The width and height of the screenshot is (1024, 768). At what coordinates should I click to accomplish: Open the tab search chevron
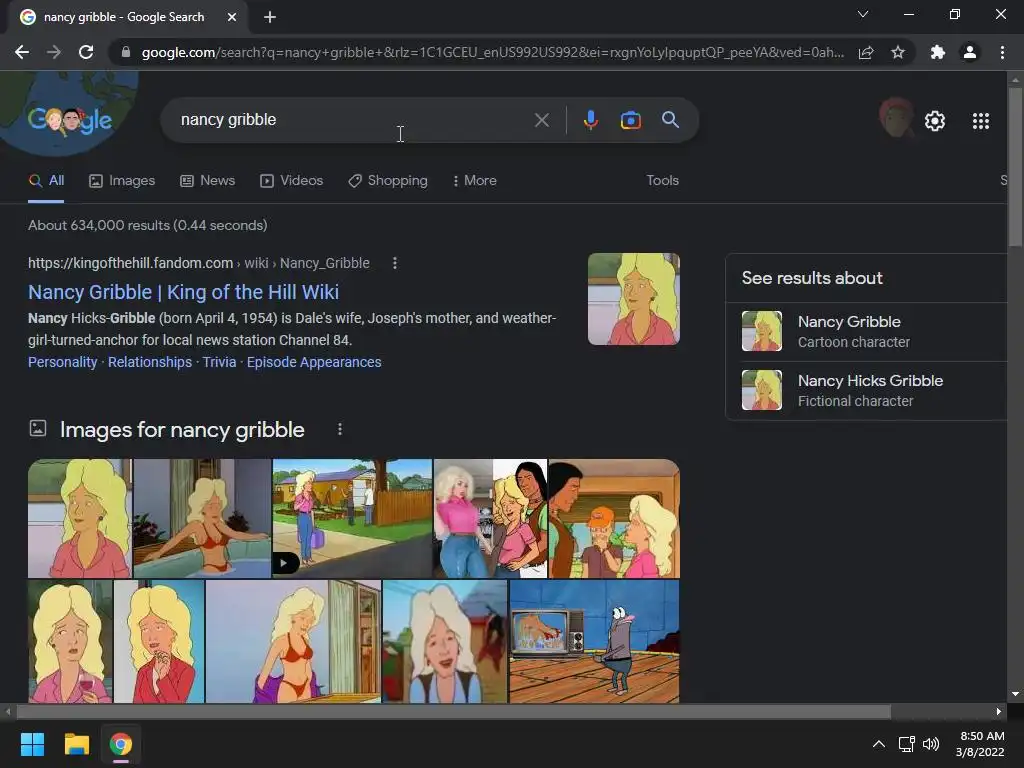click(863, 14)
